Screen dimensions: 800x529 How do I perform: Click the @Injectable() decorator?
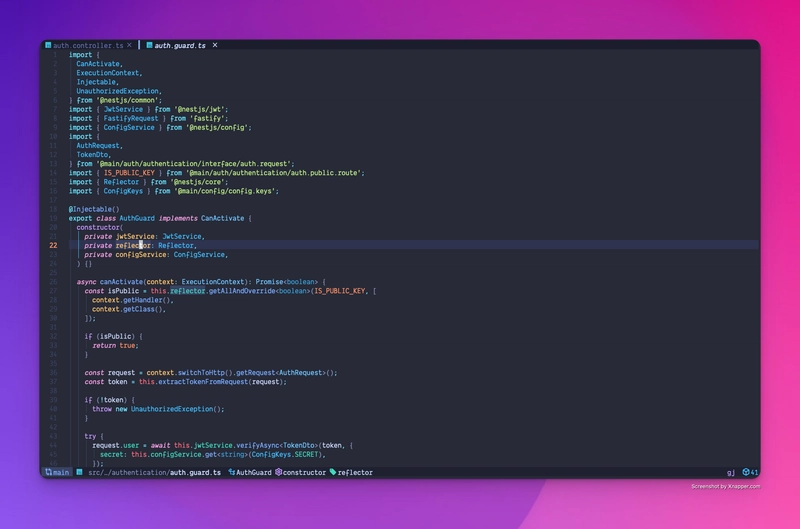pos(94,209)
